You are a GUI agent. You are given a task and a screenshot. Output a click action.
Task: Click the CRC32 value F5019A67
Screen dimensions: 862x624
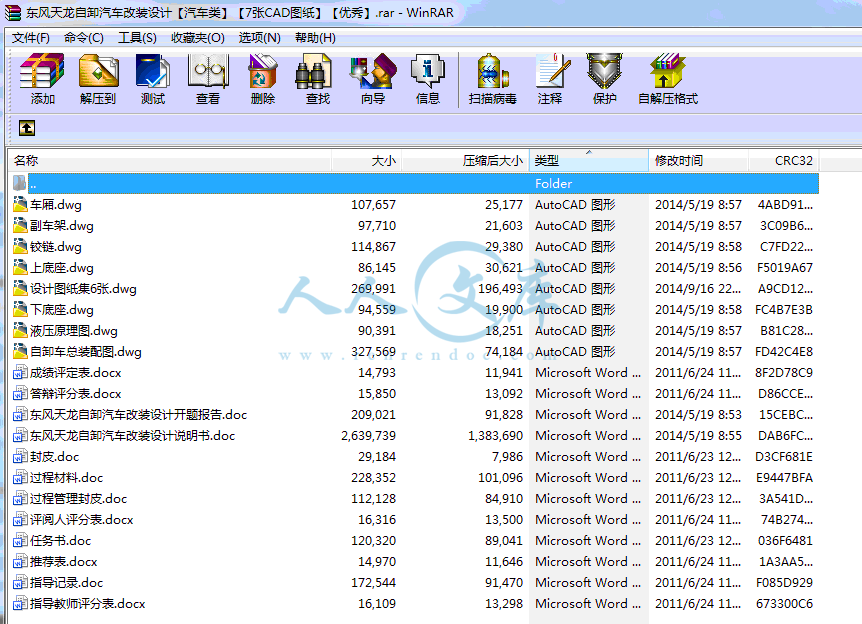[x=784, y=268]
